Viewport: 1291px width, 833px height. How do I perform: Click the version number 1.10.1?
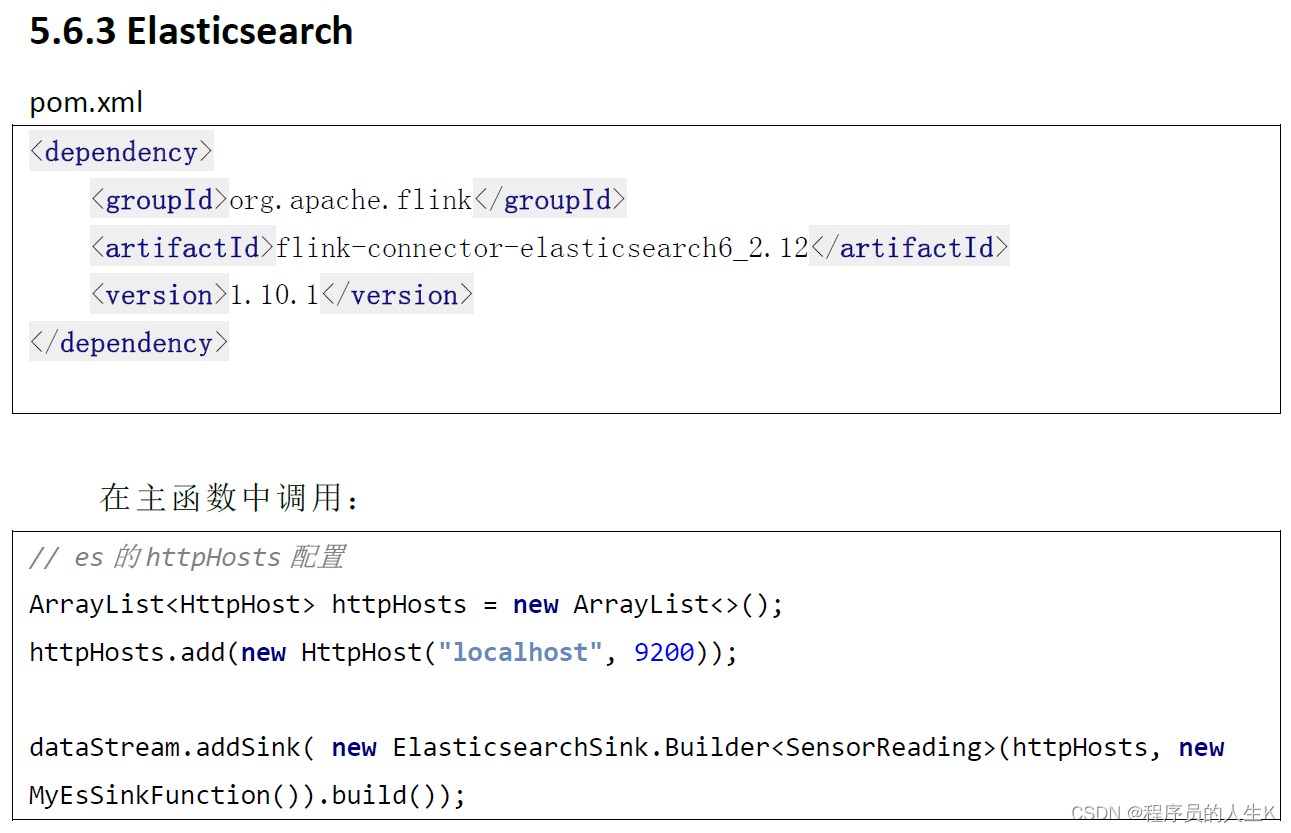[274, 295]
